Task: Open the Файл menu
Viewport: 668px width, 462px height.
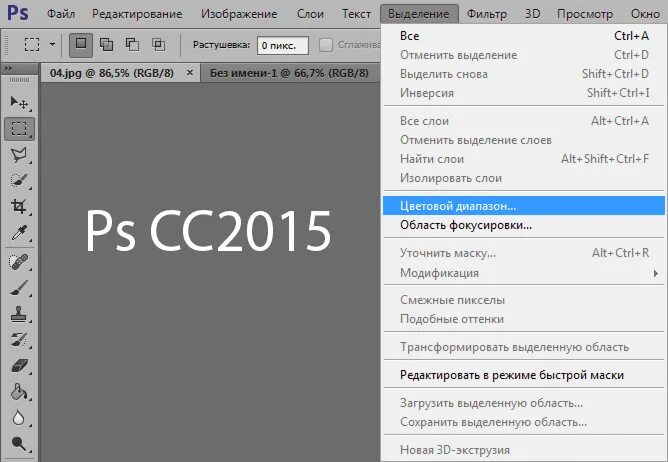Action: (61, 14)
